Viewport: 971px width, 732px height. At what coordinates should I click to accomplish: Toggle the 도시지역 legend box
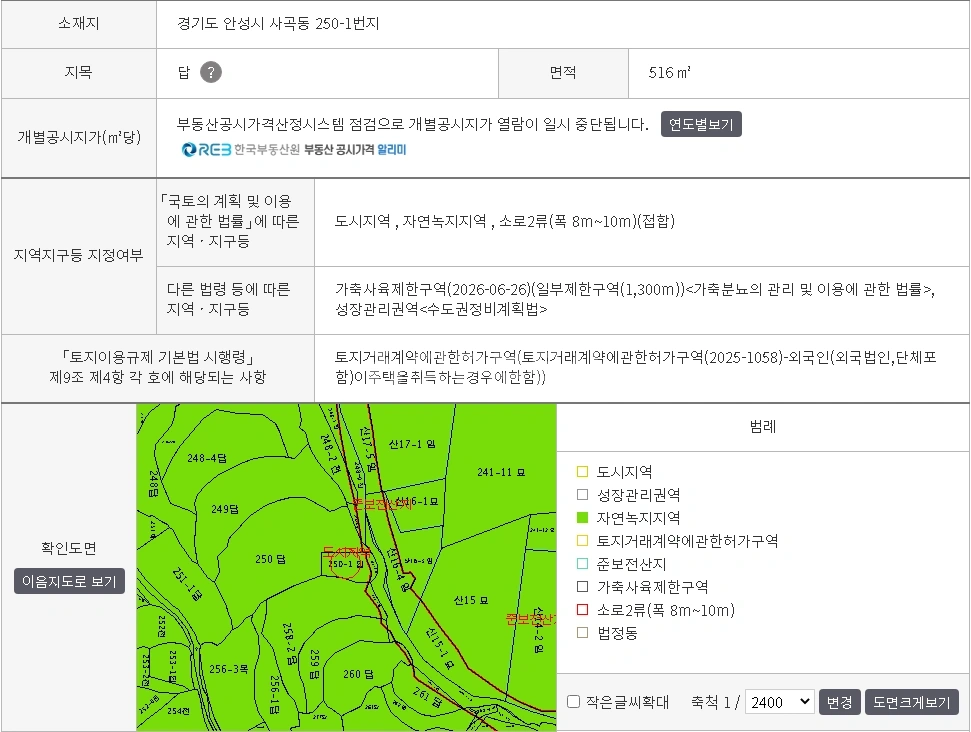point(582,472)
